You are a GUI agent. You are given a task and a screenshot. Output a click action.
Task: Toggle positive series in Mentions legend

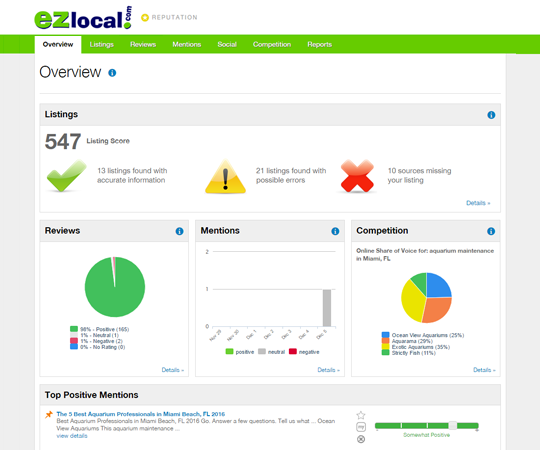pyautogui.click(x=240, y=352)
